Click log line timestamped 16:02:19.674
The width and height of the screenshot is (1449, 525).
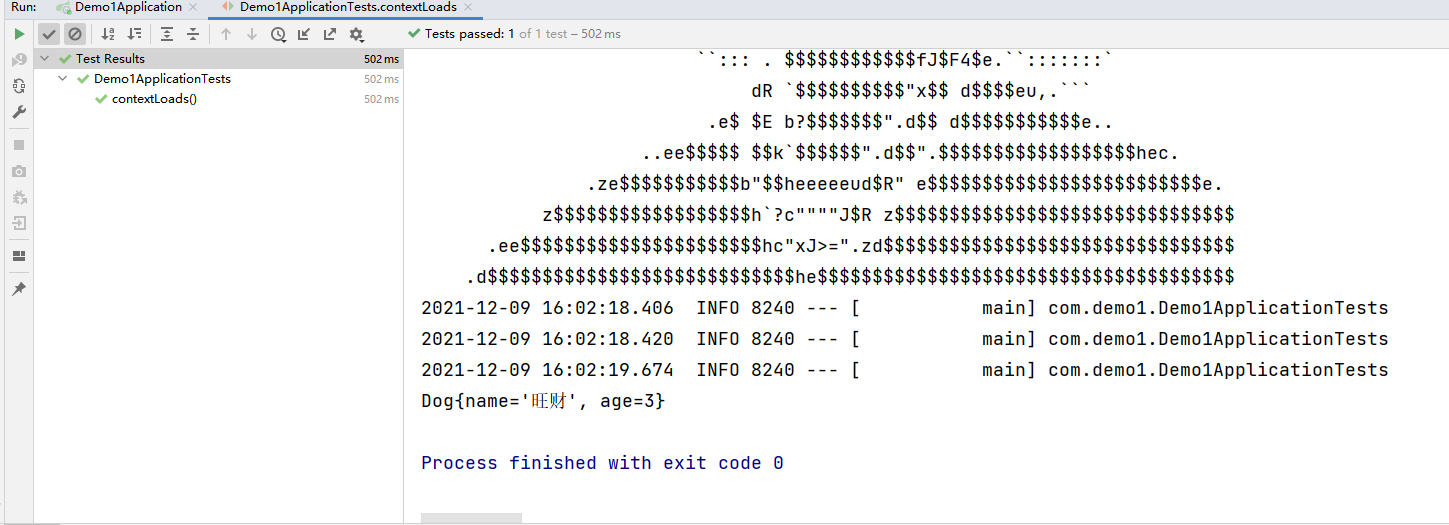pos(905,370)
